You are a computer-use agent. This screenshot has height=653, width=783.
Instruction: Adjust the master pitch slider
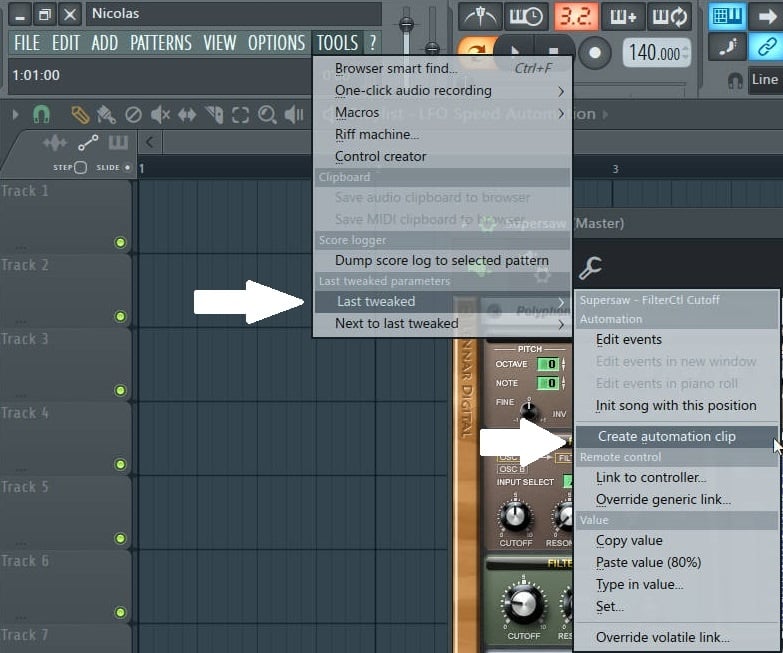pyautogui.click(x=432, y=48)
